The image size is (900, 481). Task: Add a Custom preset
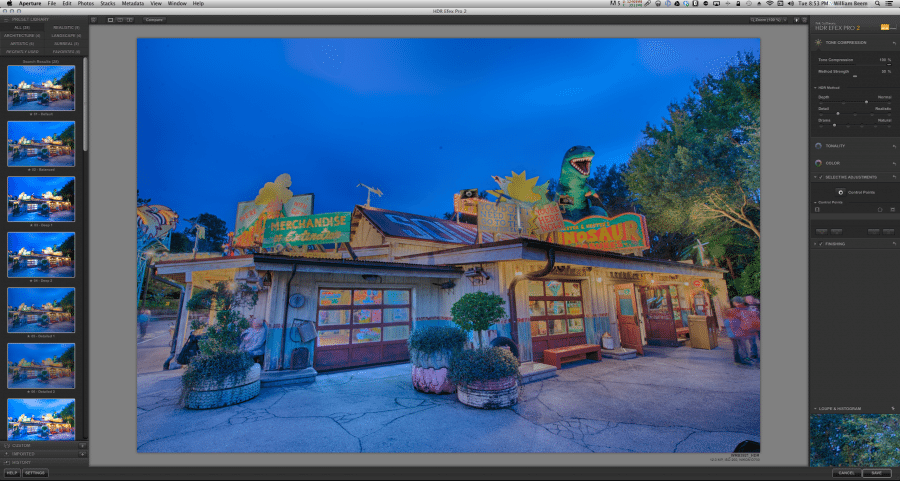click(82, 445)
